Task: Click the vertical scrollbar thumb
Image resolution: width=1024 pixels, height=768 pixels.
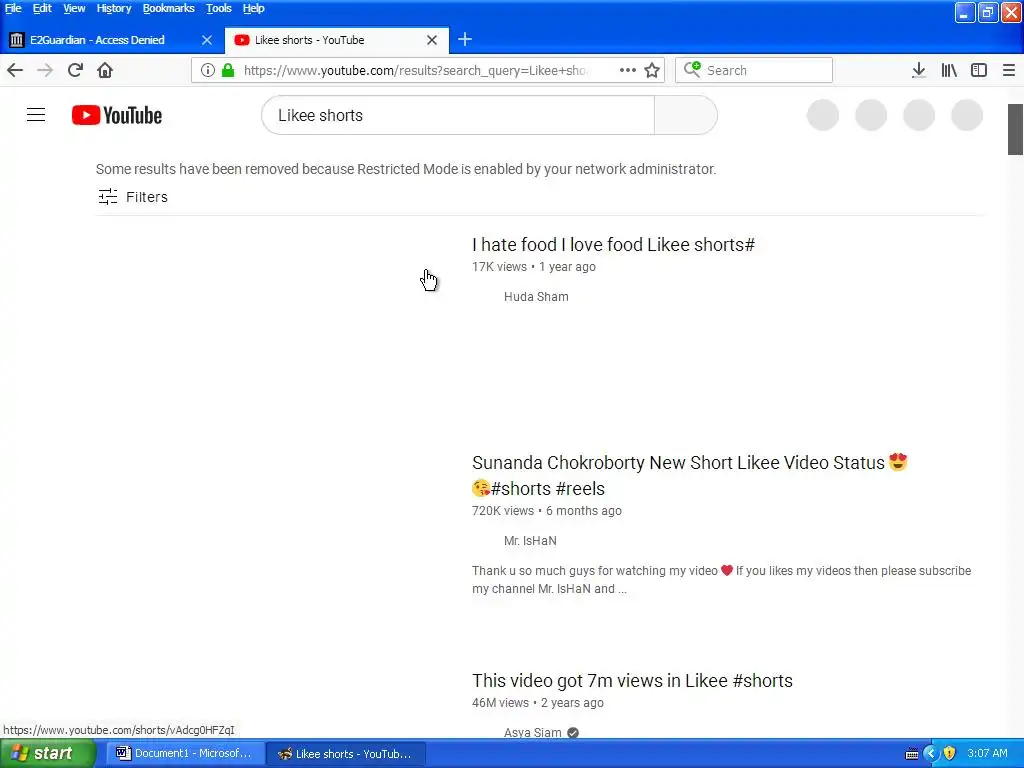Action: tap(1015, 129)
